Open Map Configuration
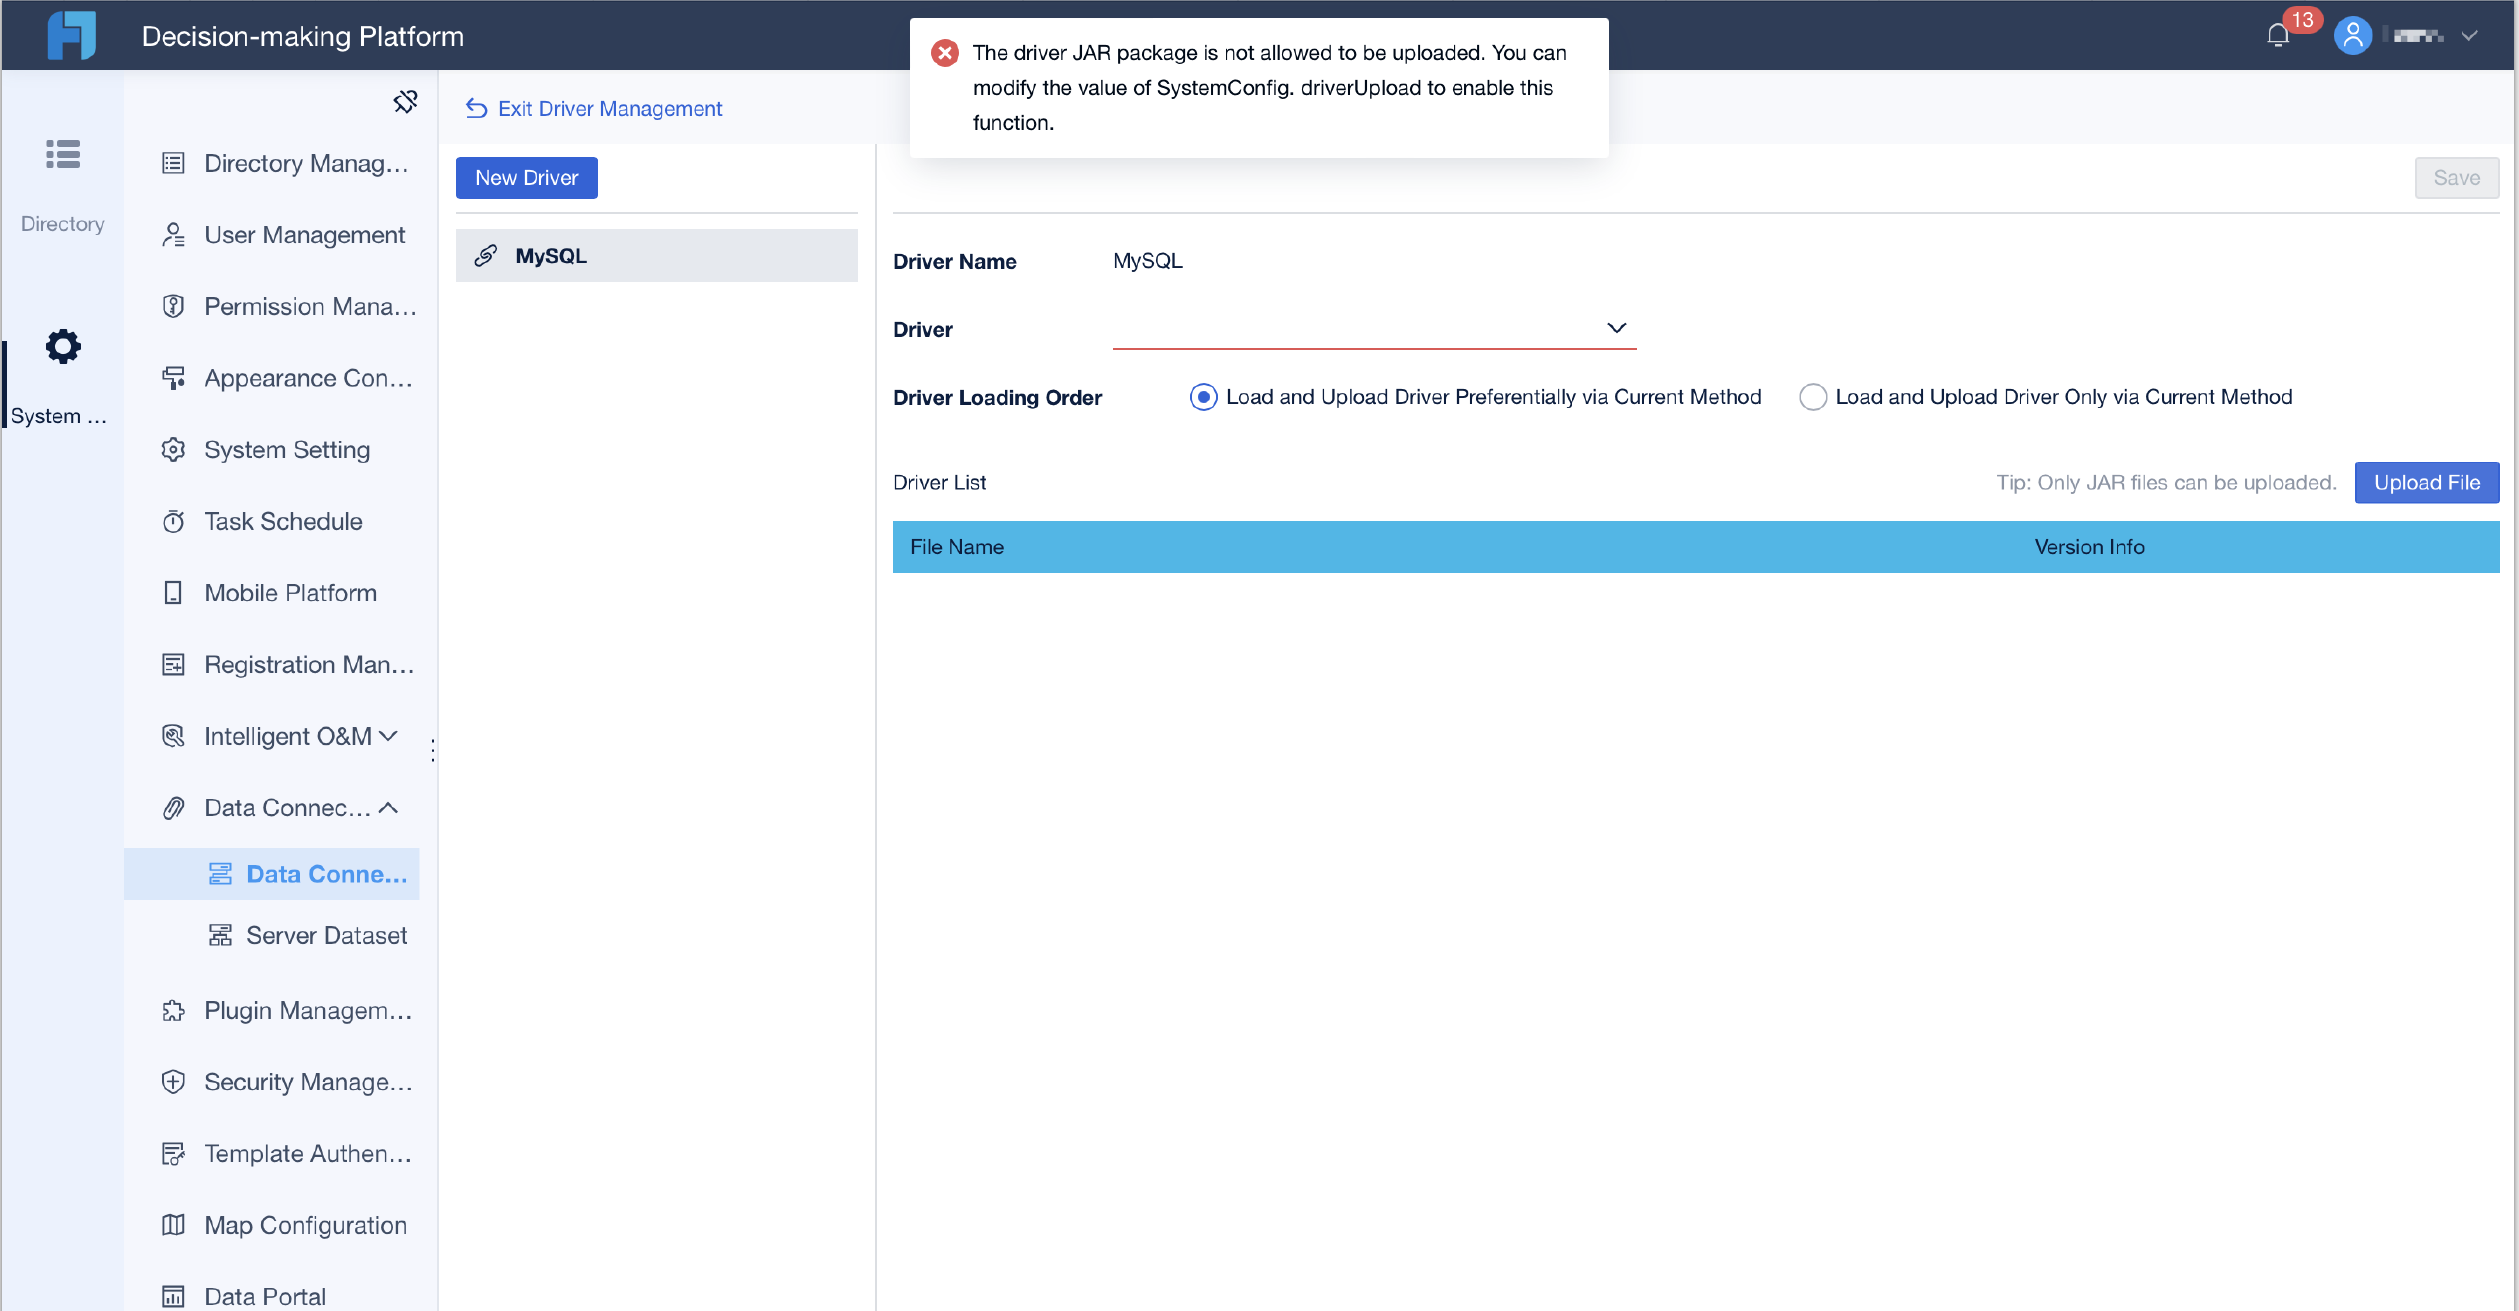This screenshot has width=2519, height=1311. coord(305,1224)
